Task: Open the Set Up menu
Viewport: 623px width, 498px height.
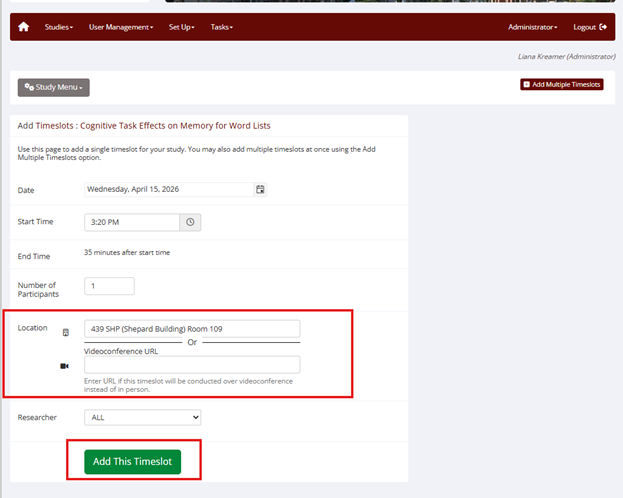Action: (182, 27)
